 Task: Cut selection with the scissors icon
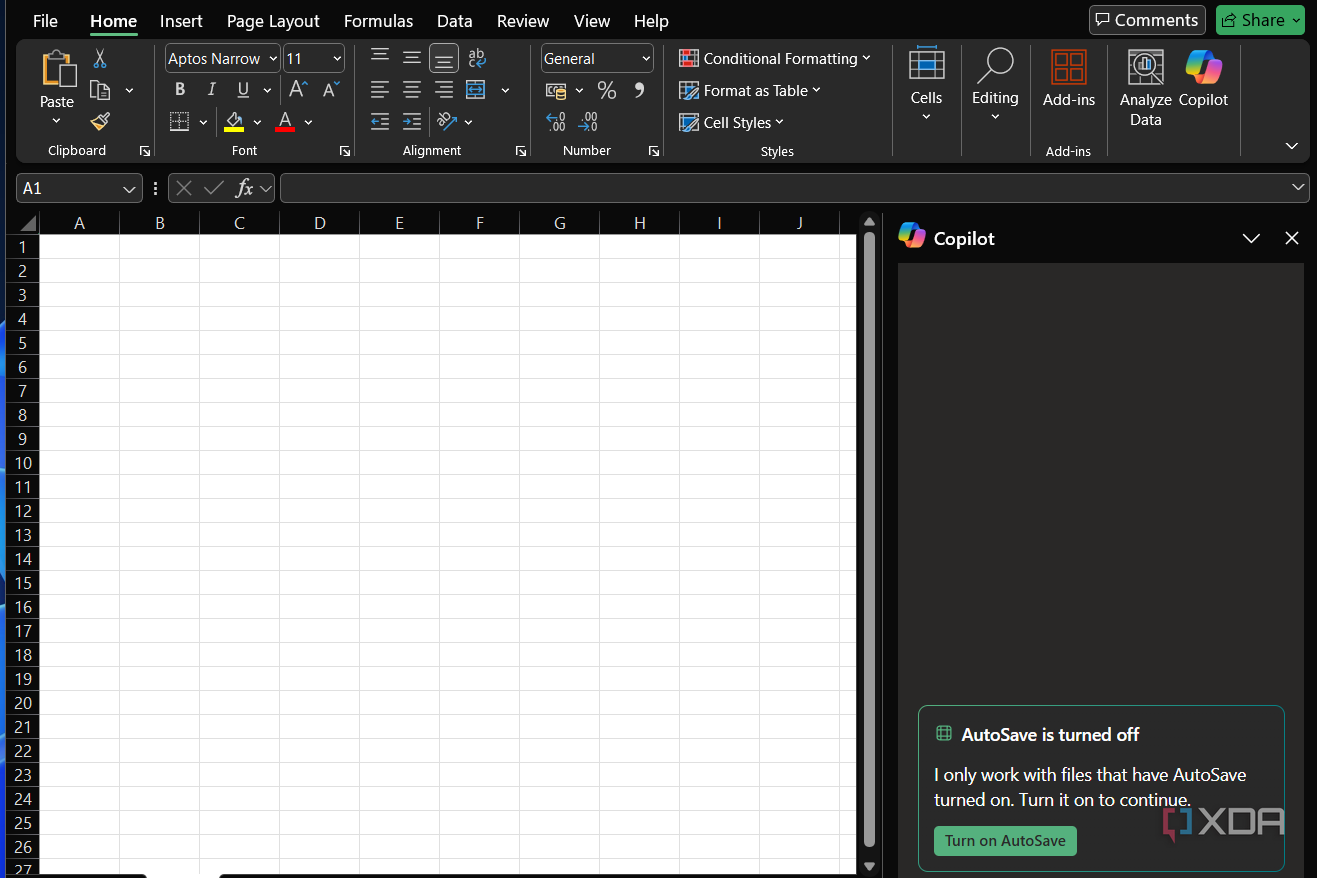coord(100,59)
